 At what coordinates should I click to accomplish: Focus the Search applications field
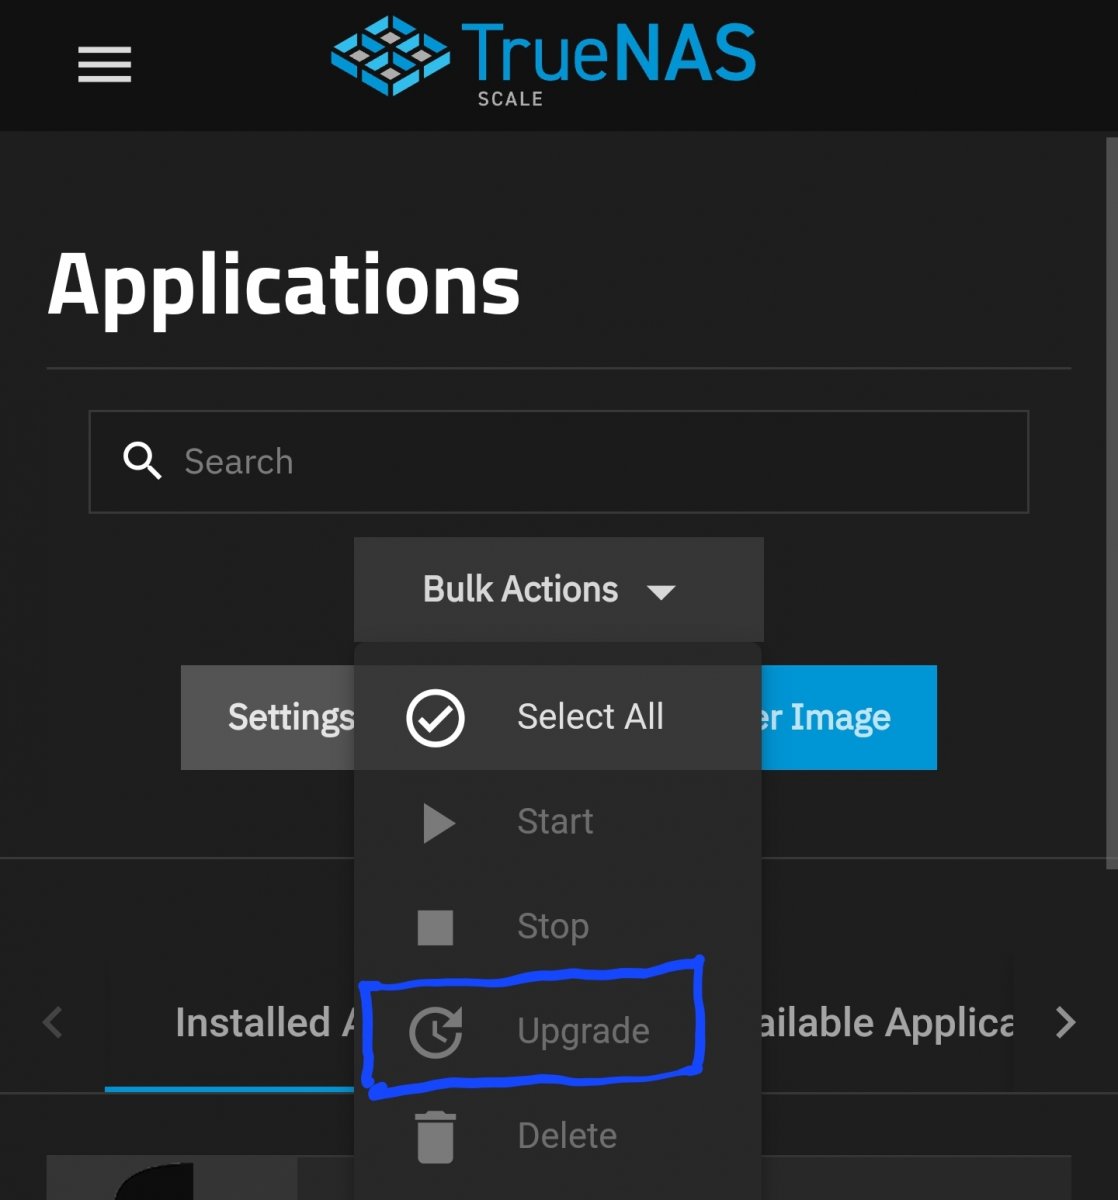click(x=559, y=462)
